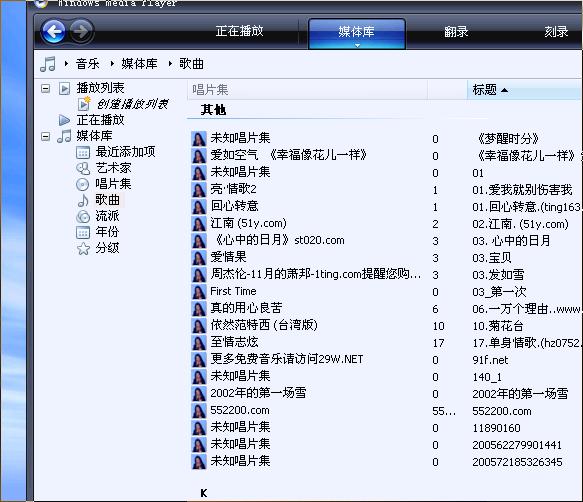Click the 分级 star rating icon
The image size is (583, 502).
[83, 248]
